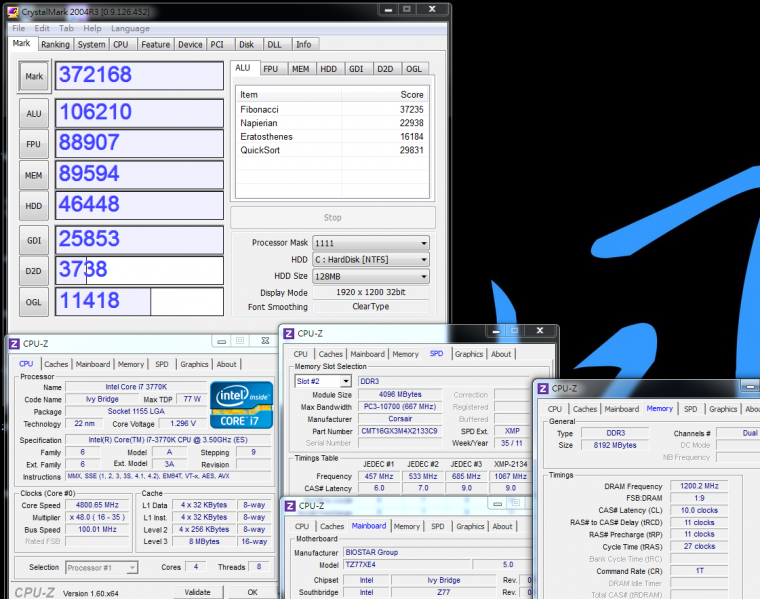This screenshot has width=760, height=599.
Task: Select the FPU results tab
Action: click(271, 69)
